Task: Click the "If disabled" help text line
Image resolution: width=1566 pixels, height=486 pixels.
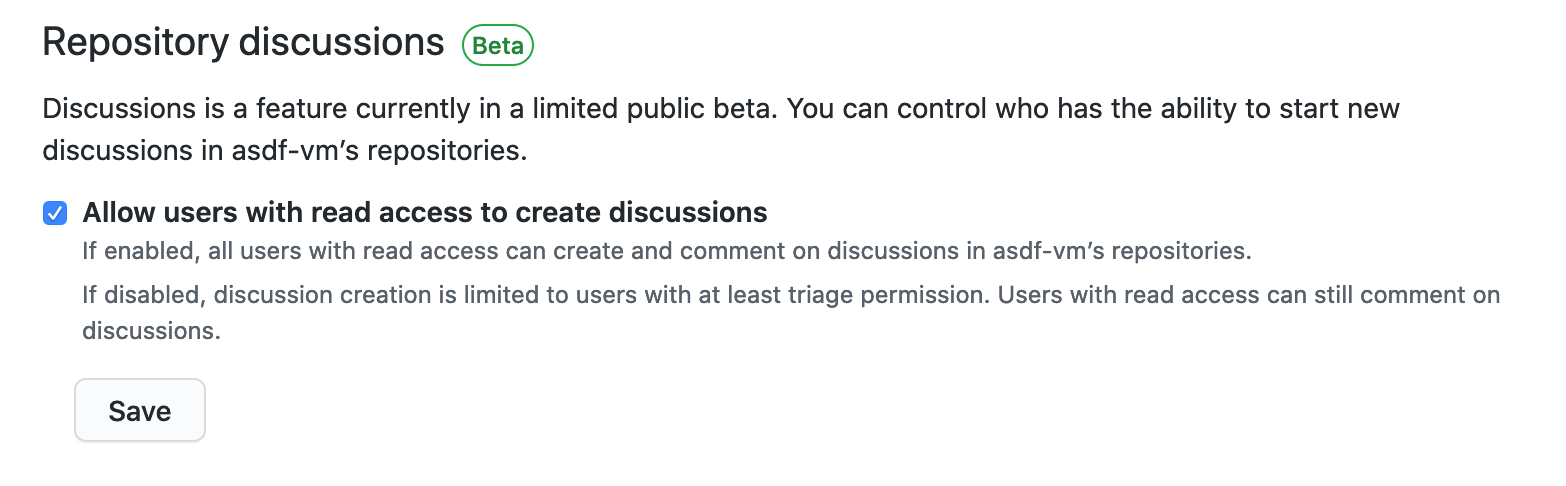Action: (790, 296)
